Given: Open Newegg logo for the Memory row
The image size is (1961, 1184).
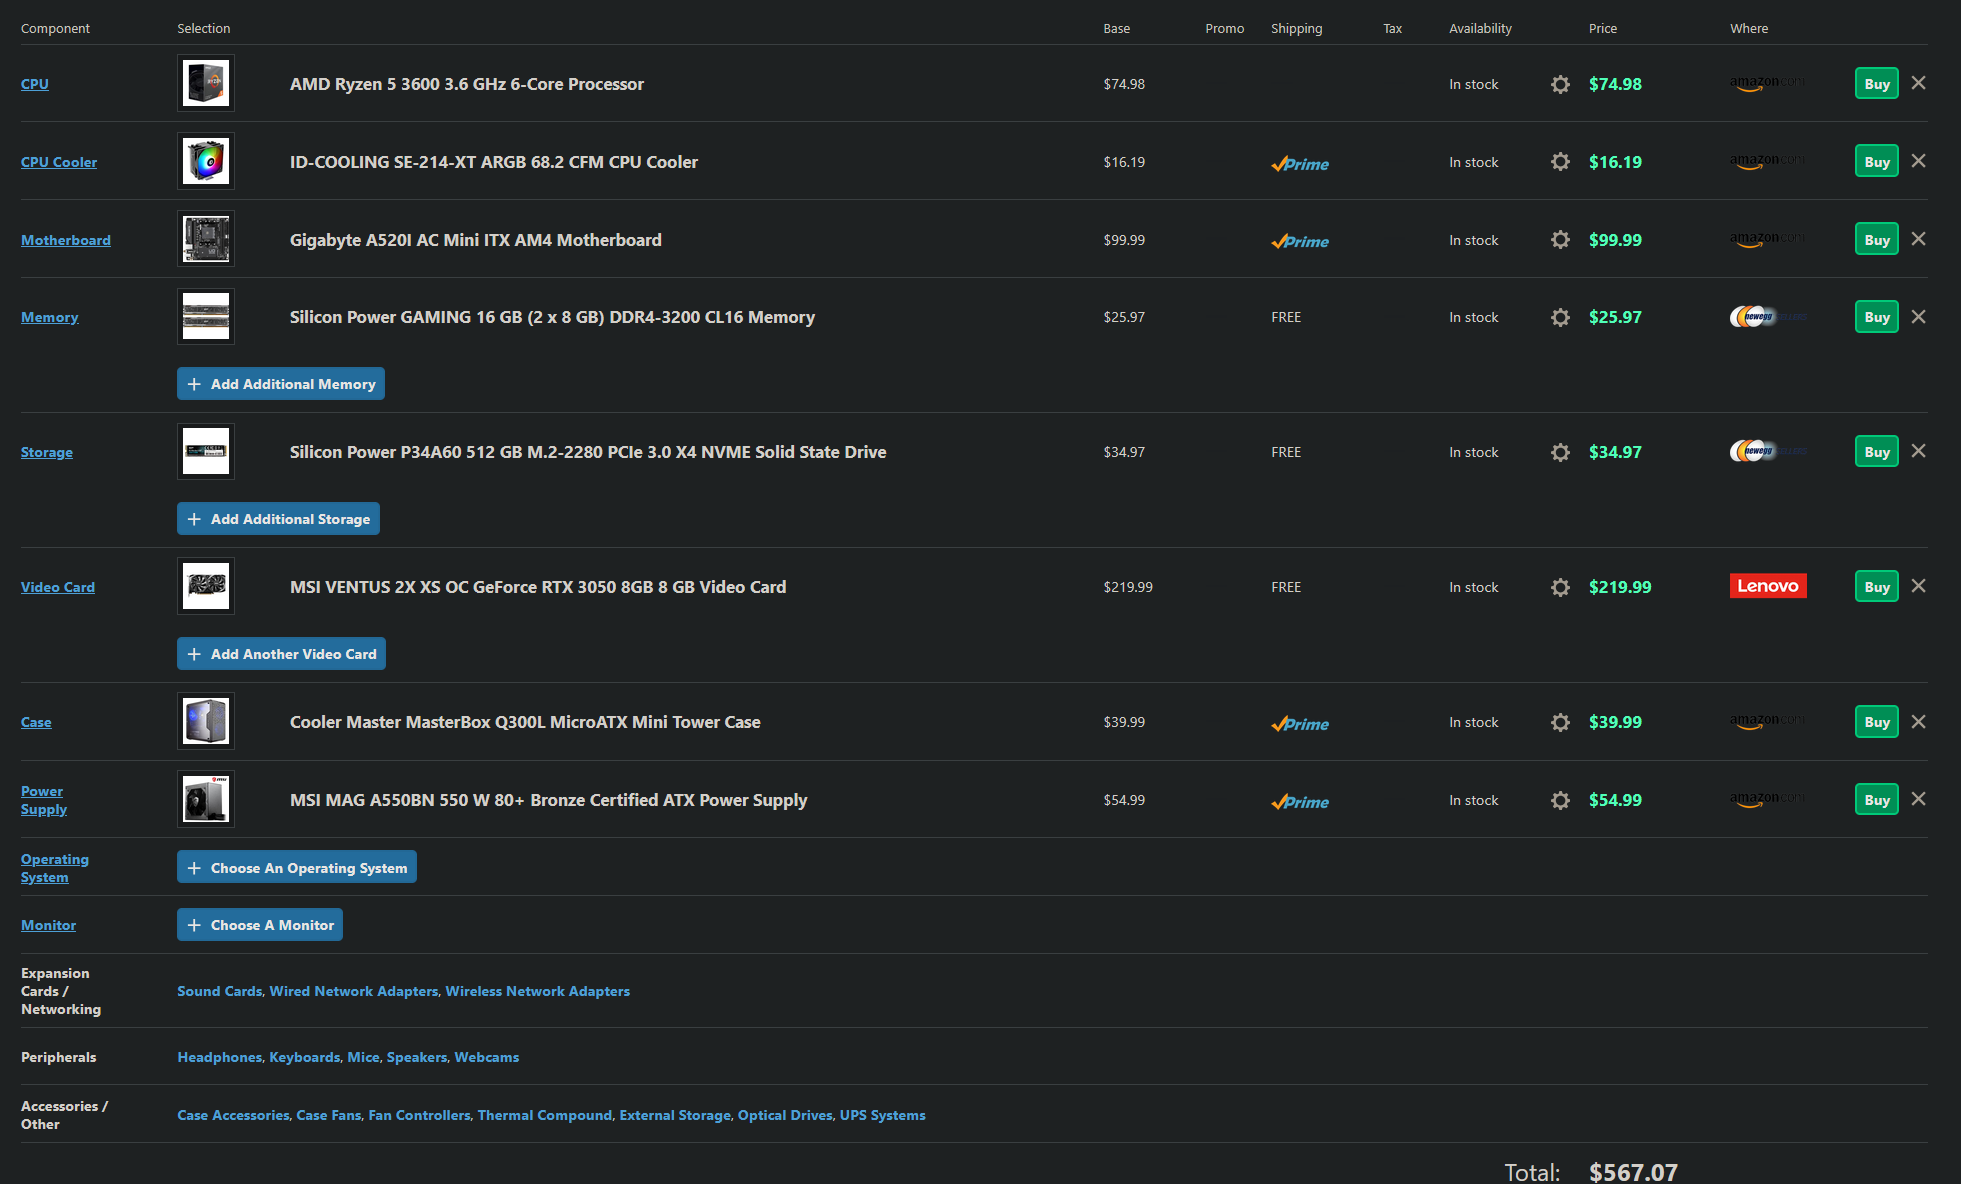Looking at the screenshot, I should (1768, 317).
